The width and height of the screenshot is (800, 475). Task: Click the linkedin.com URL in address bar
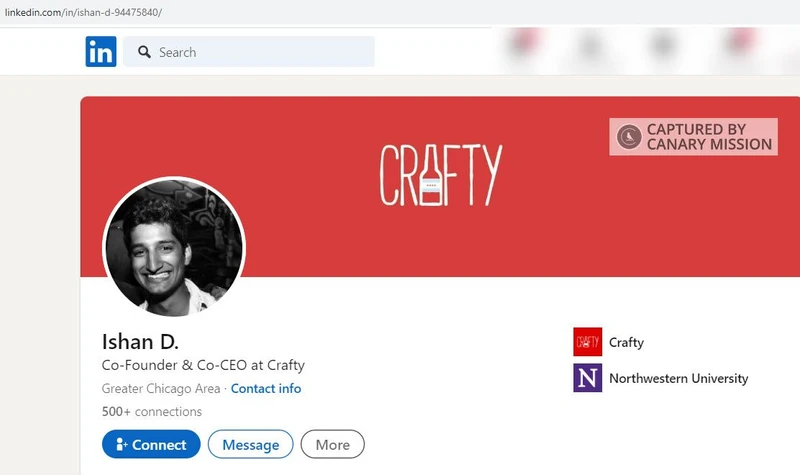pos(83,12)
